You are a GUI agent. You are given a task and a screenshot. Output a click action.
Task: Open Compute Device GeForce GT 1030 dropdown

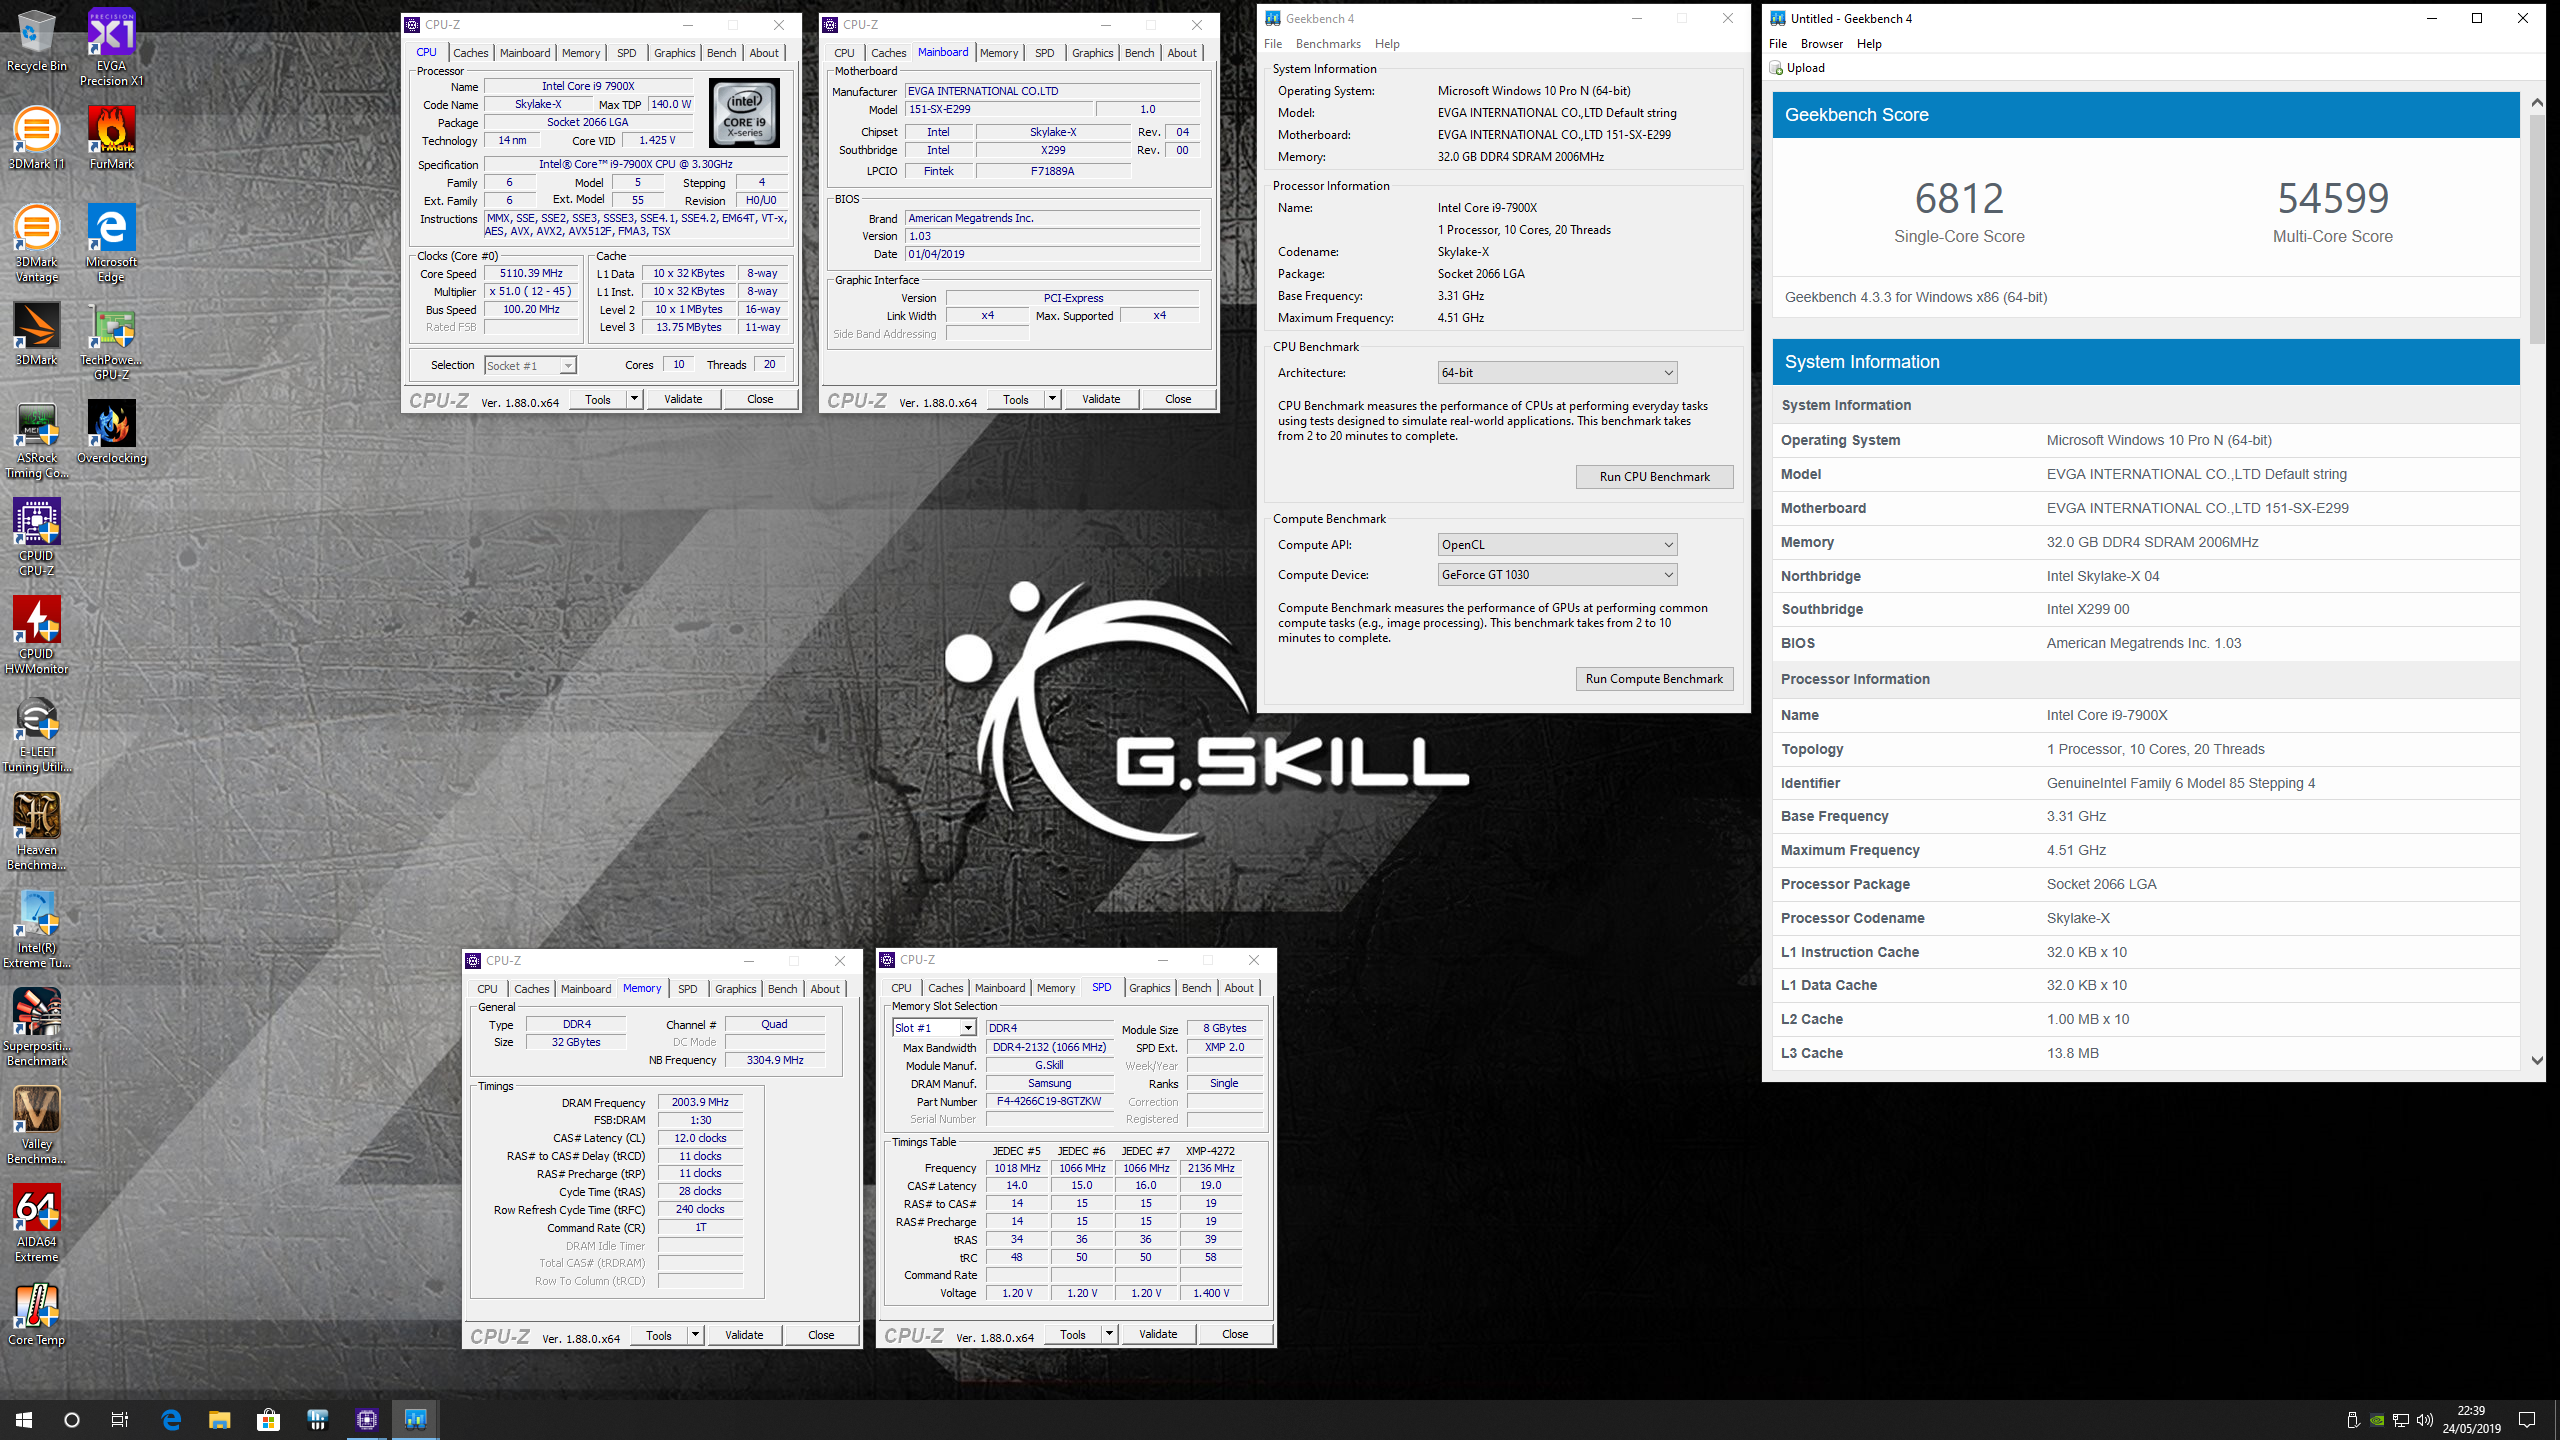[x=1557, y=575]
